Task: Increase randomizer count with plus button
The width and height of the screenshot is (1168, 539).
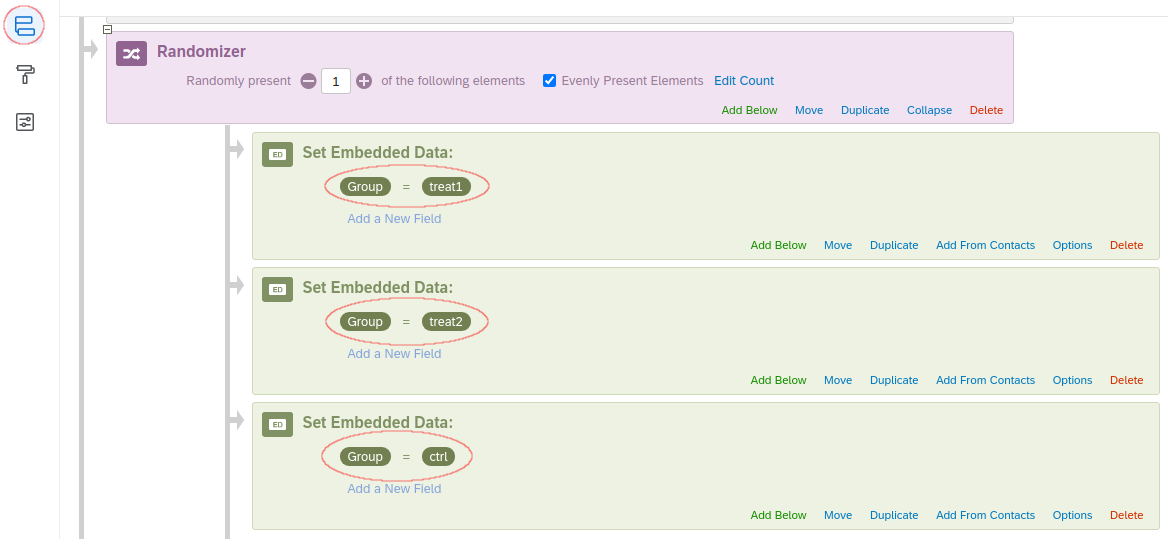Action: click(364, 81)
